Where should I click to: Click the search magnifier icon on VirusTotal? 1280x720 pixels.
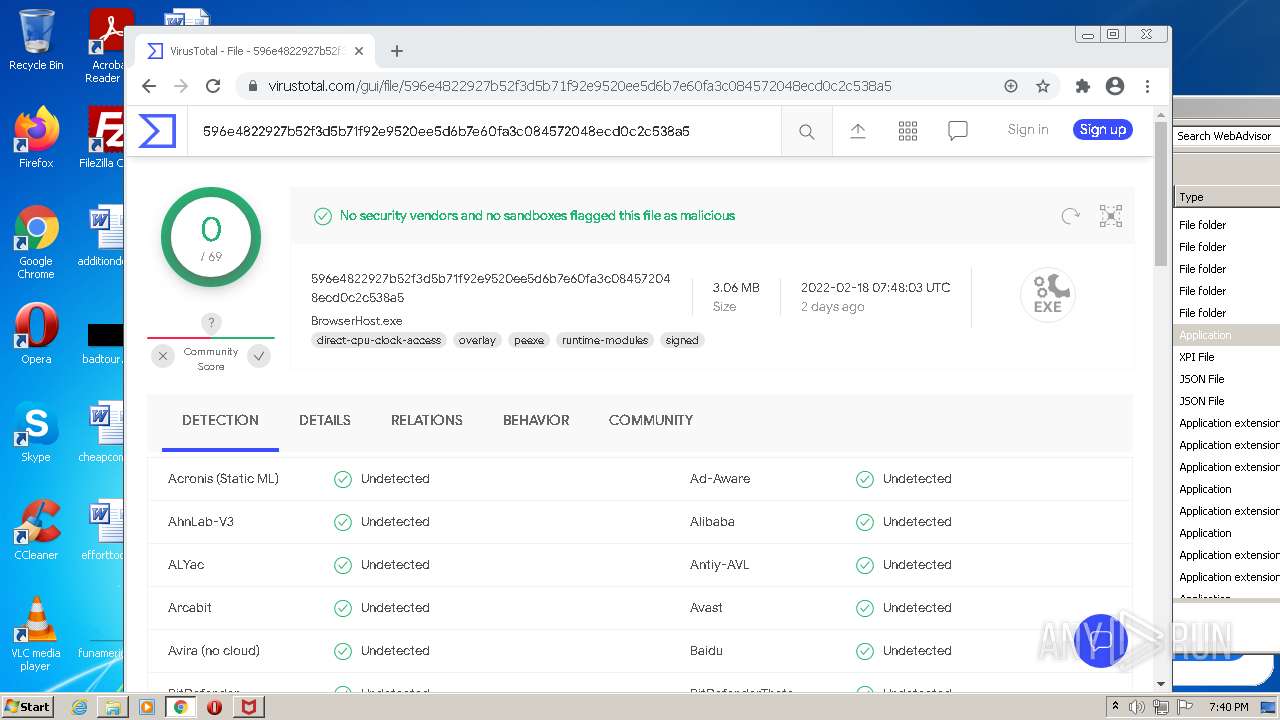click(x=807, y=131)
